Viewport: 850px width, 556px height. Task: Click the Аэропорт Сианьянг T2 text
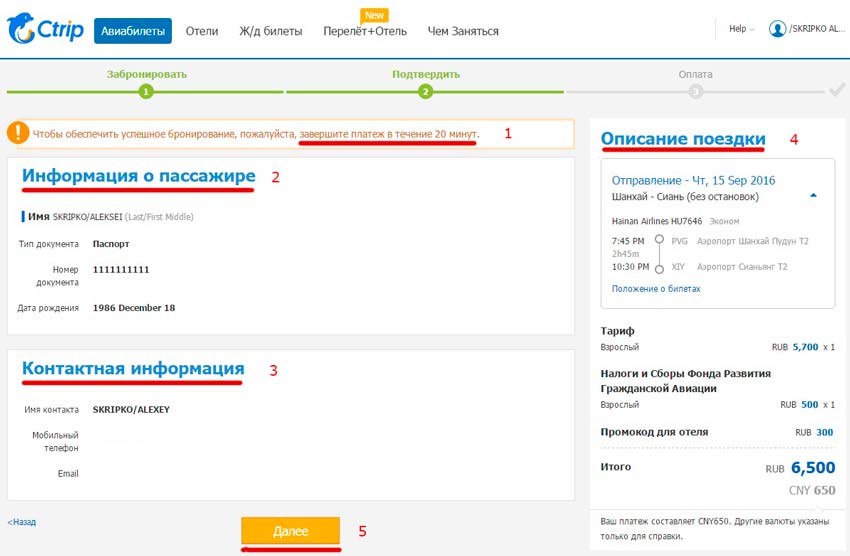pos(742,267)
